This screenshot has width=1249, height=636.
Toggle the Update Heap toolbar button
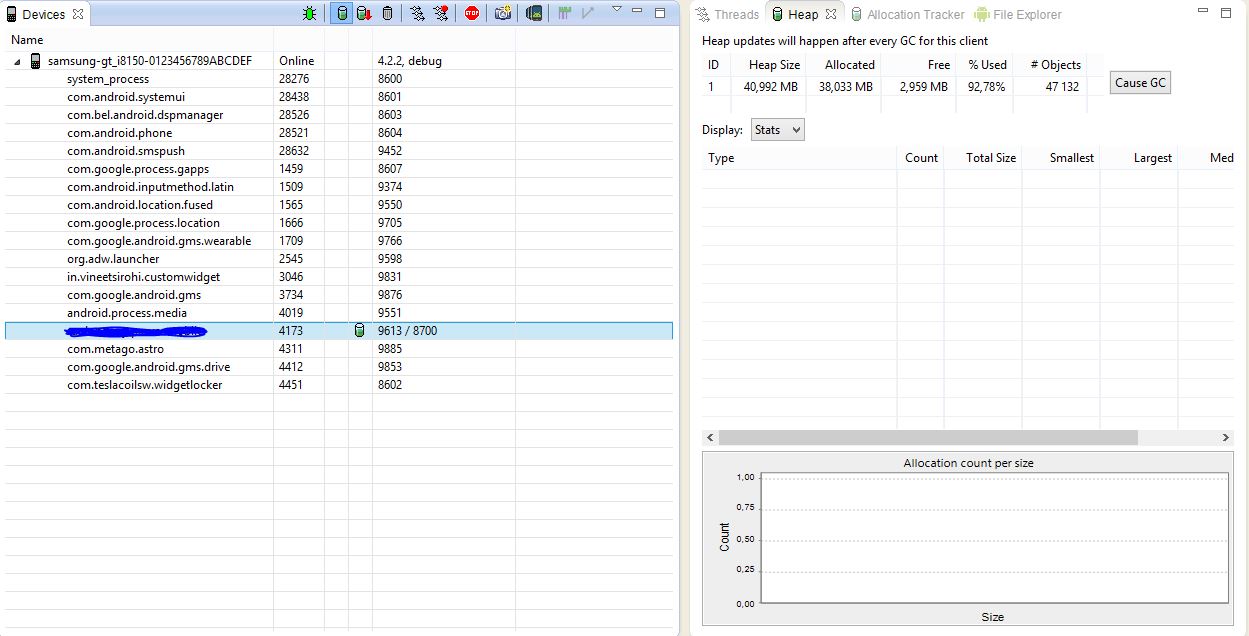pyautogui.click(x=341, y=13)
